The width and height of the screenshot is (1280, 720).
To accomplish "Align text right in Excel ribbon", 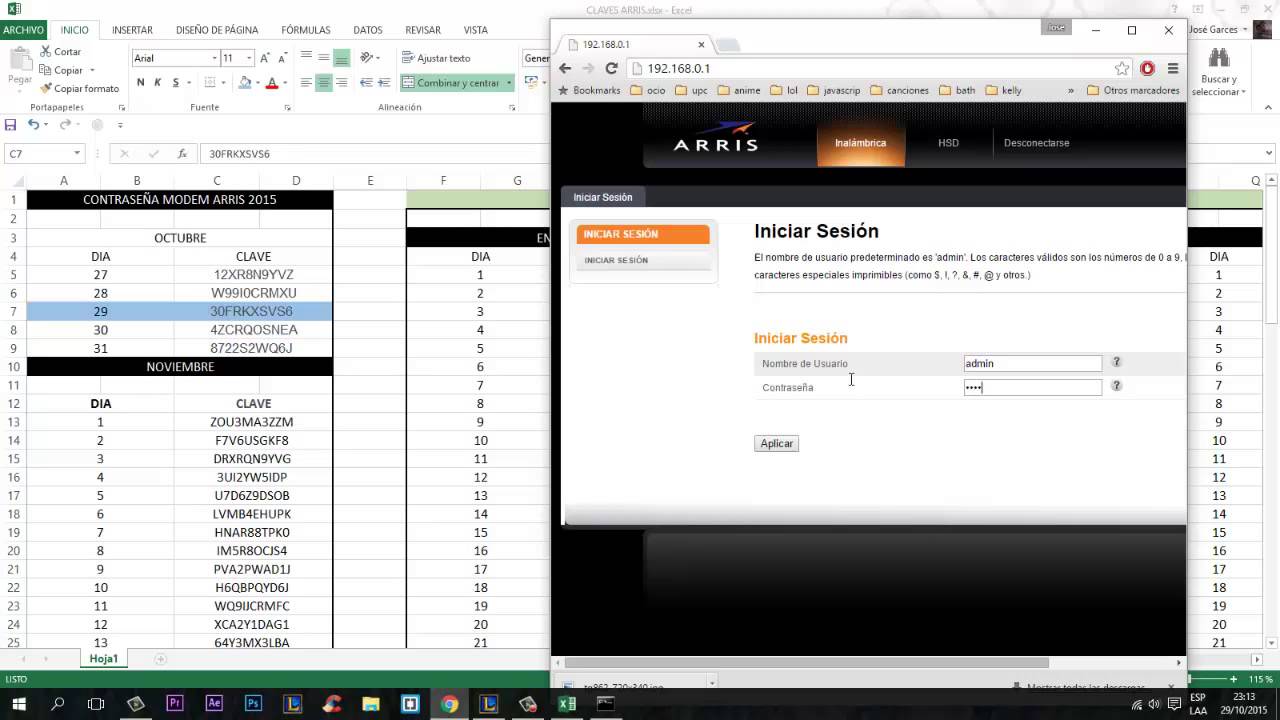I will click(340, 83).
